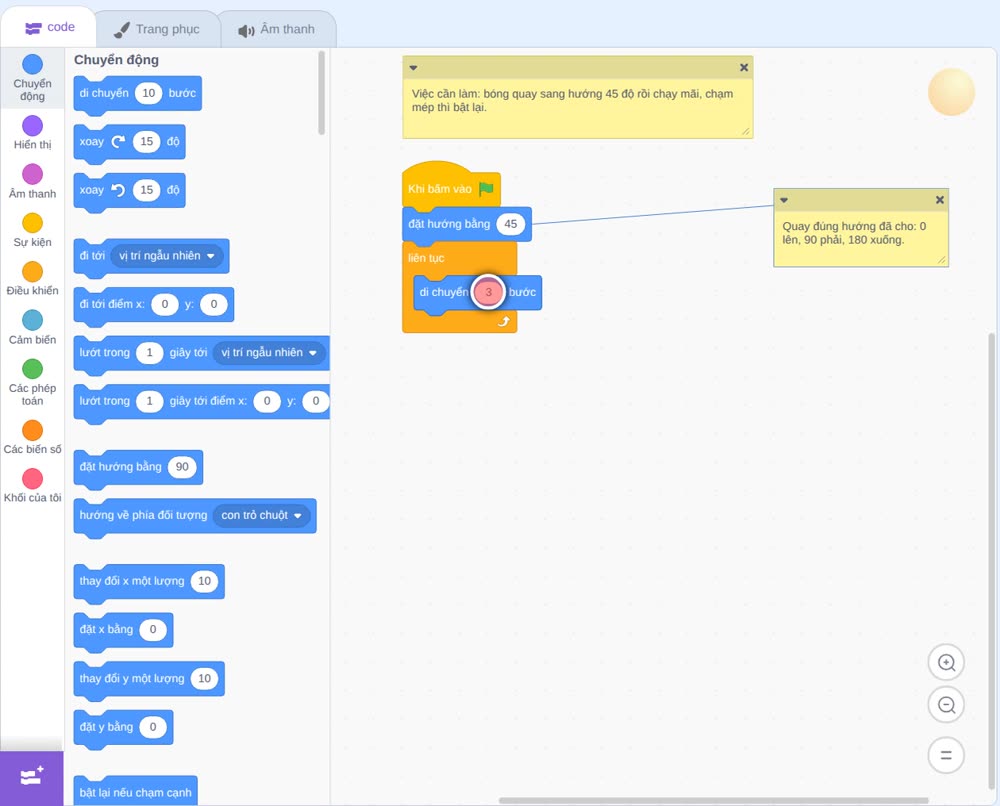Screen dimensions: 1000x806
Task: Collapse the Việc cần làm comment
Action: (413, 68)
